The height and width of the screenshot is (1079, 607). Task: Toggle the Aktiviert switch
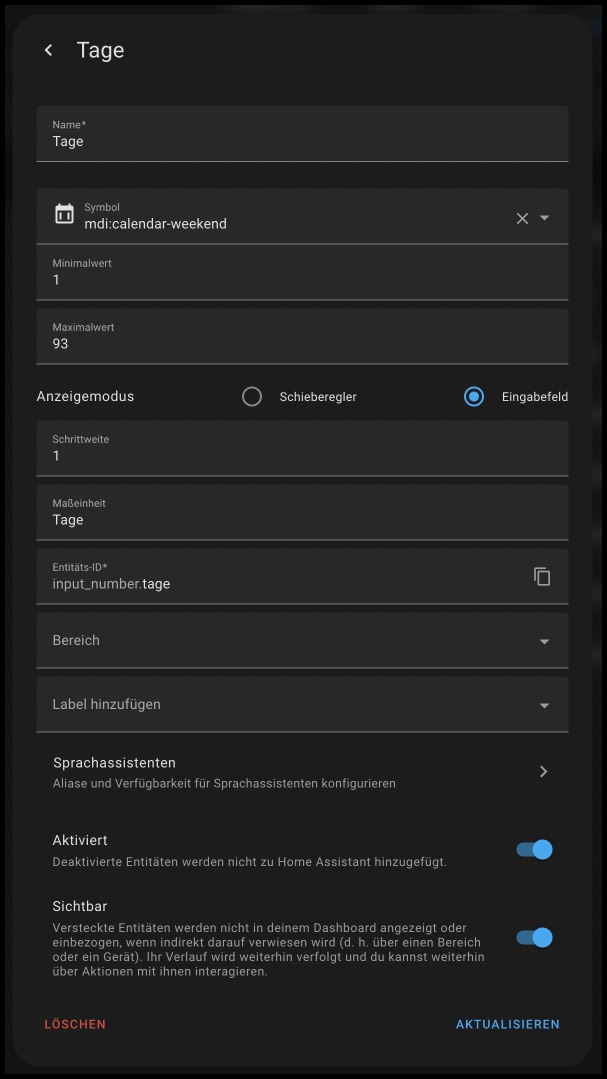pyautogui.click(x=534, y=849)
